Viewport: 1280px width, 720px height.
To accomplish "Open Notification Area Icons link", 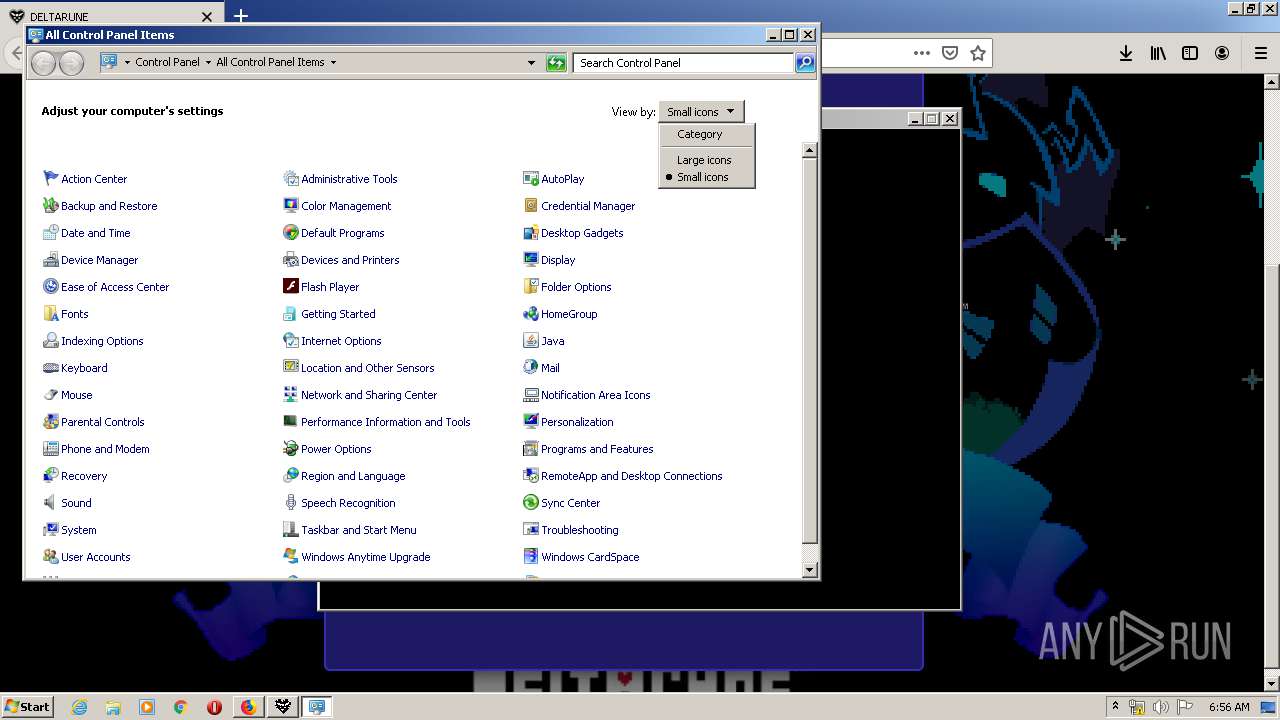I will (596, 395).
